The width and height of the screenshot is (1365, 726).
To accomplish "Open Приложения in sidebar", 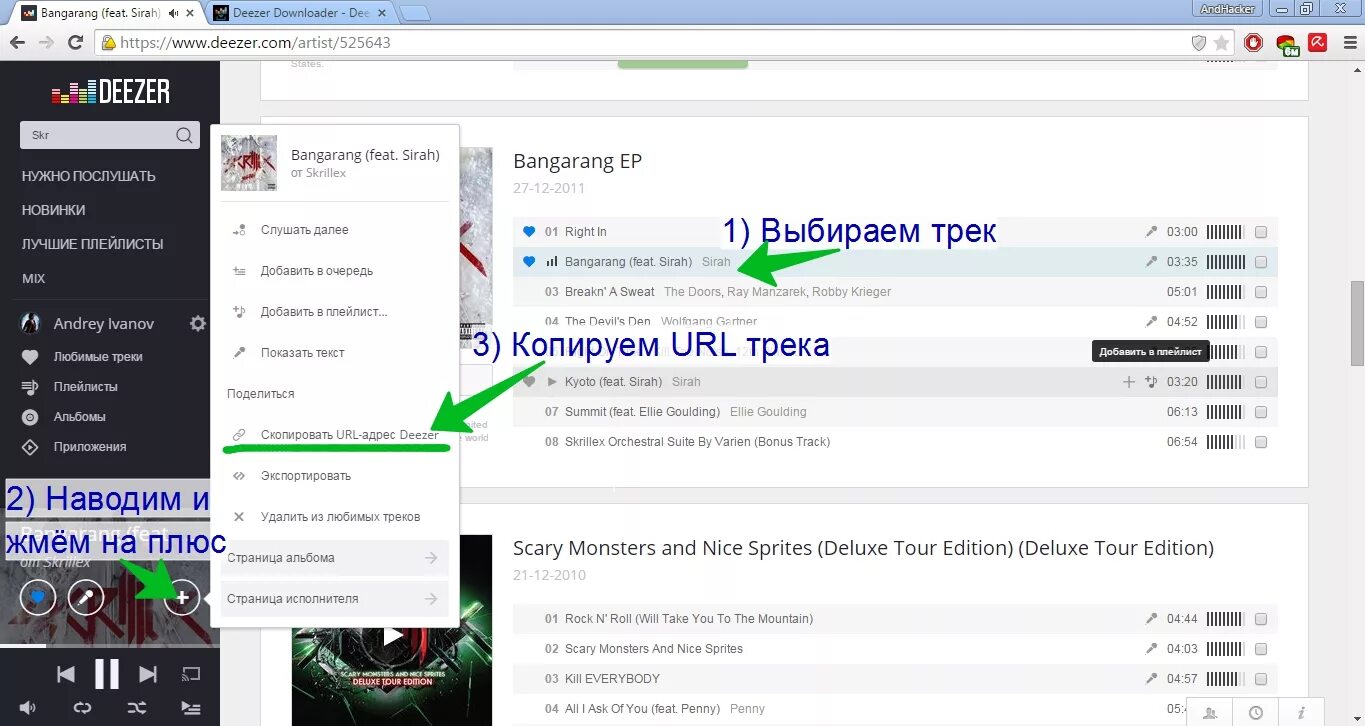I will [90, 447].
